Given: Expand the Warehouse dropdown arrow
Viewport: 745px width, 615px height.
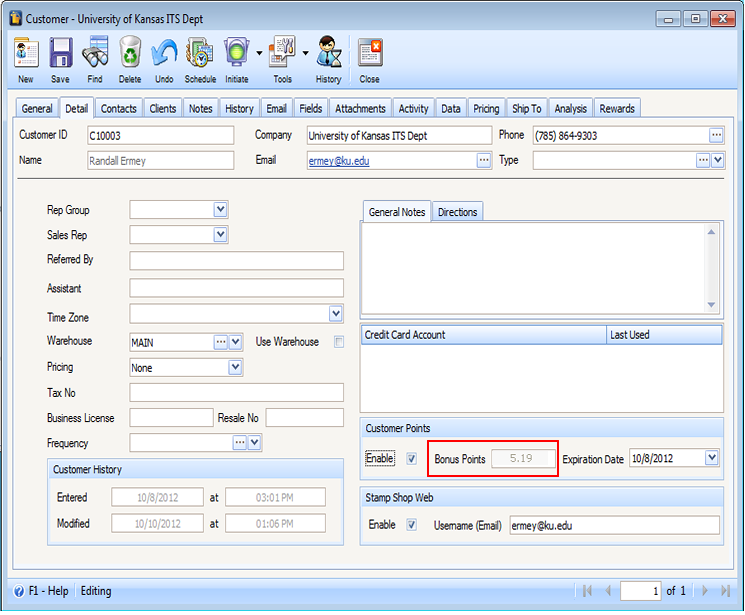Looking at the screenshot, I should [236, 342].
